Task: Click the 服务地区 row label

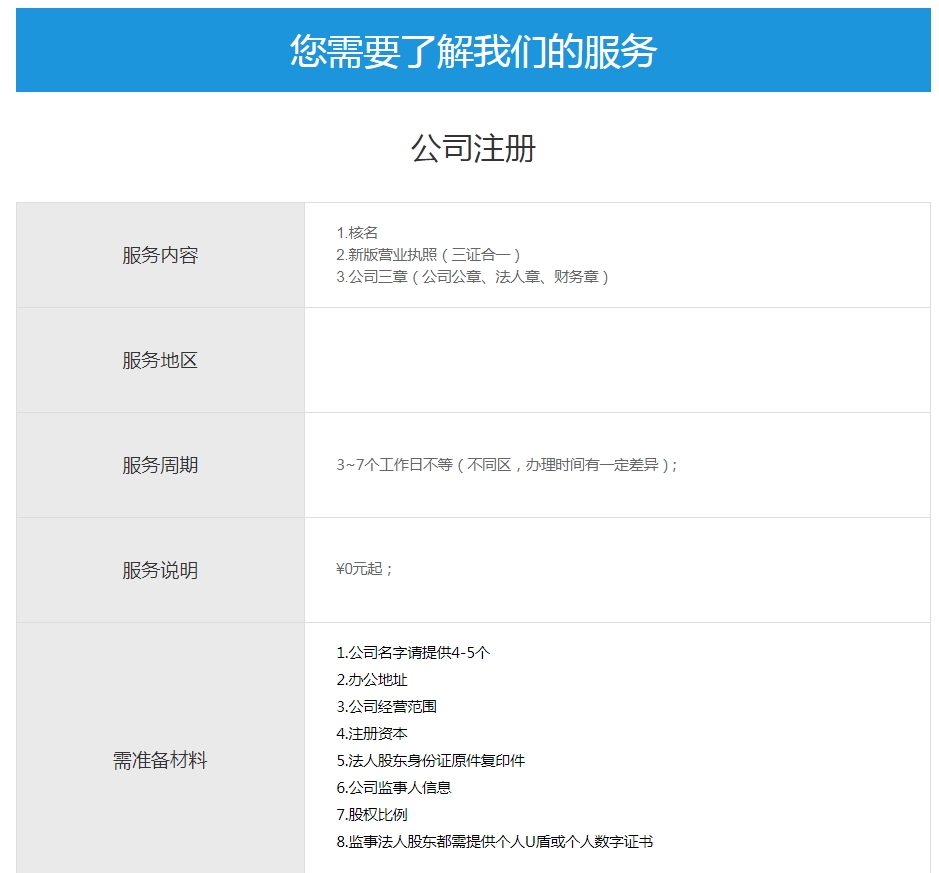Action: pos(159,360)
